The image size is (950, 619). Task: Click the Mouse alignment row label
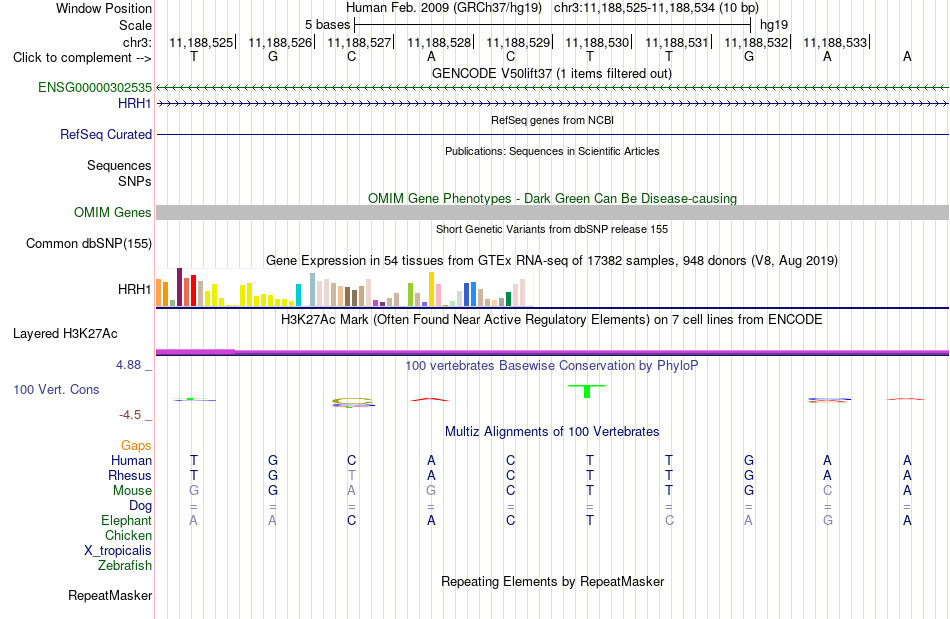point(132,491)
